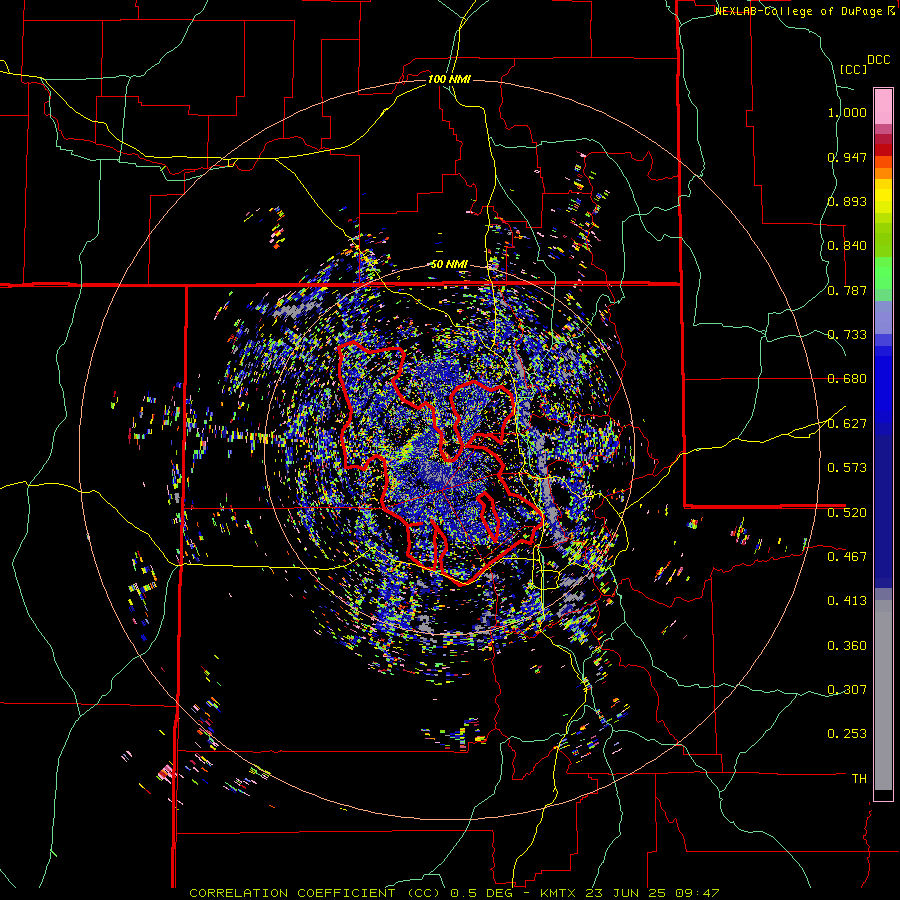The image size is (900, 900).
Task: Click the 0.413 legend value
Action: click(847, 601)
